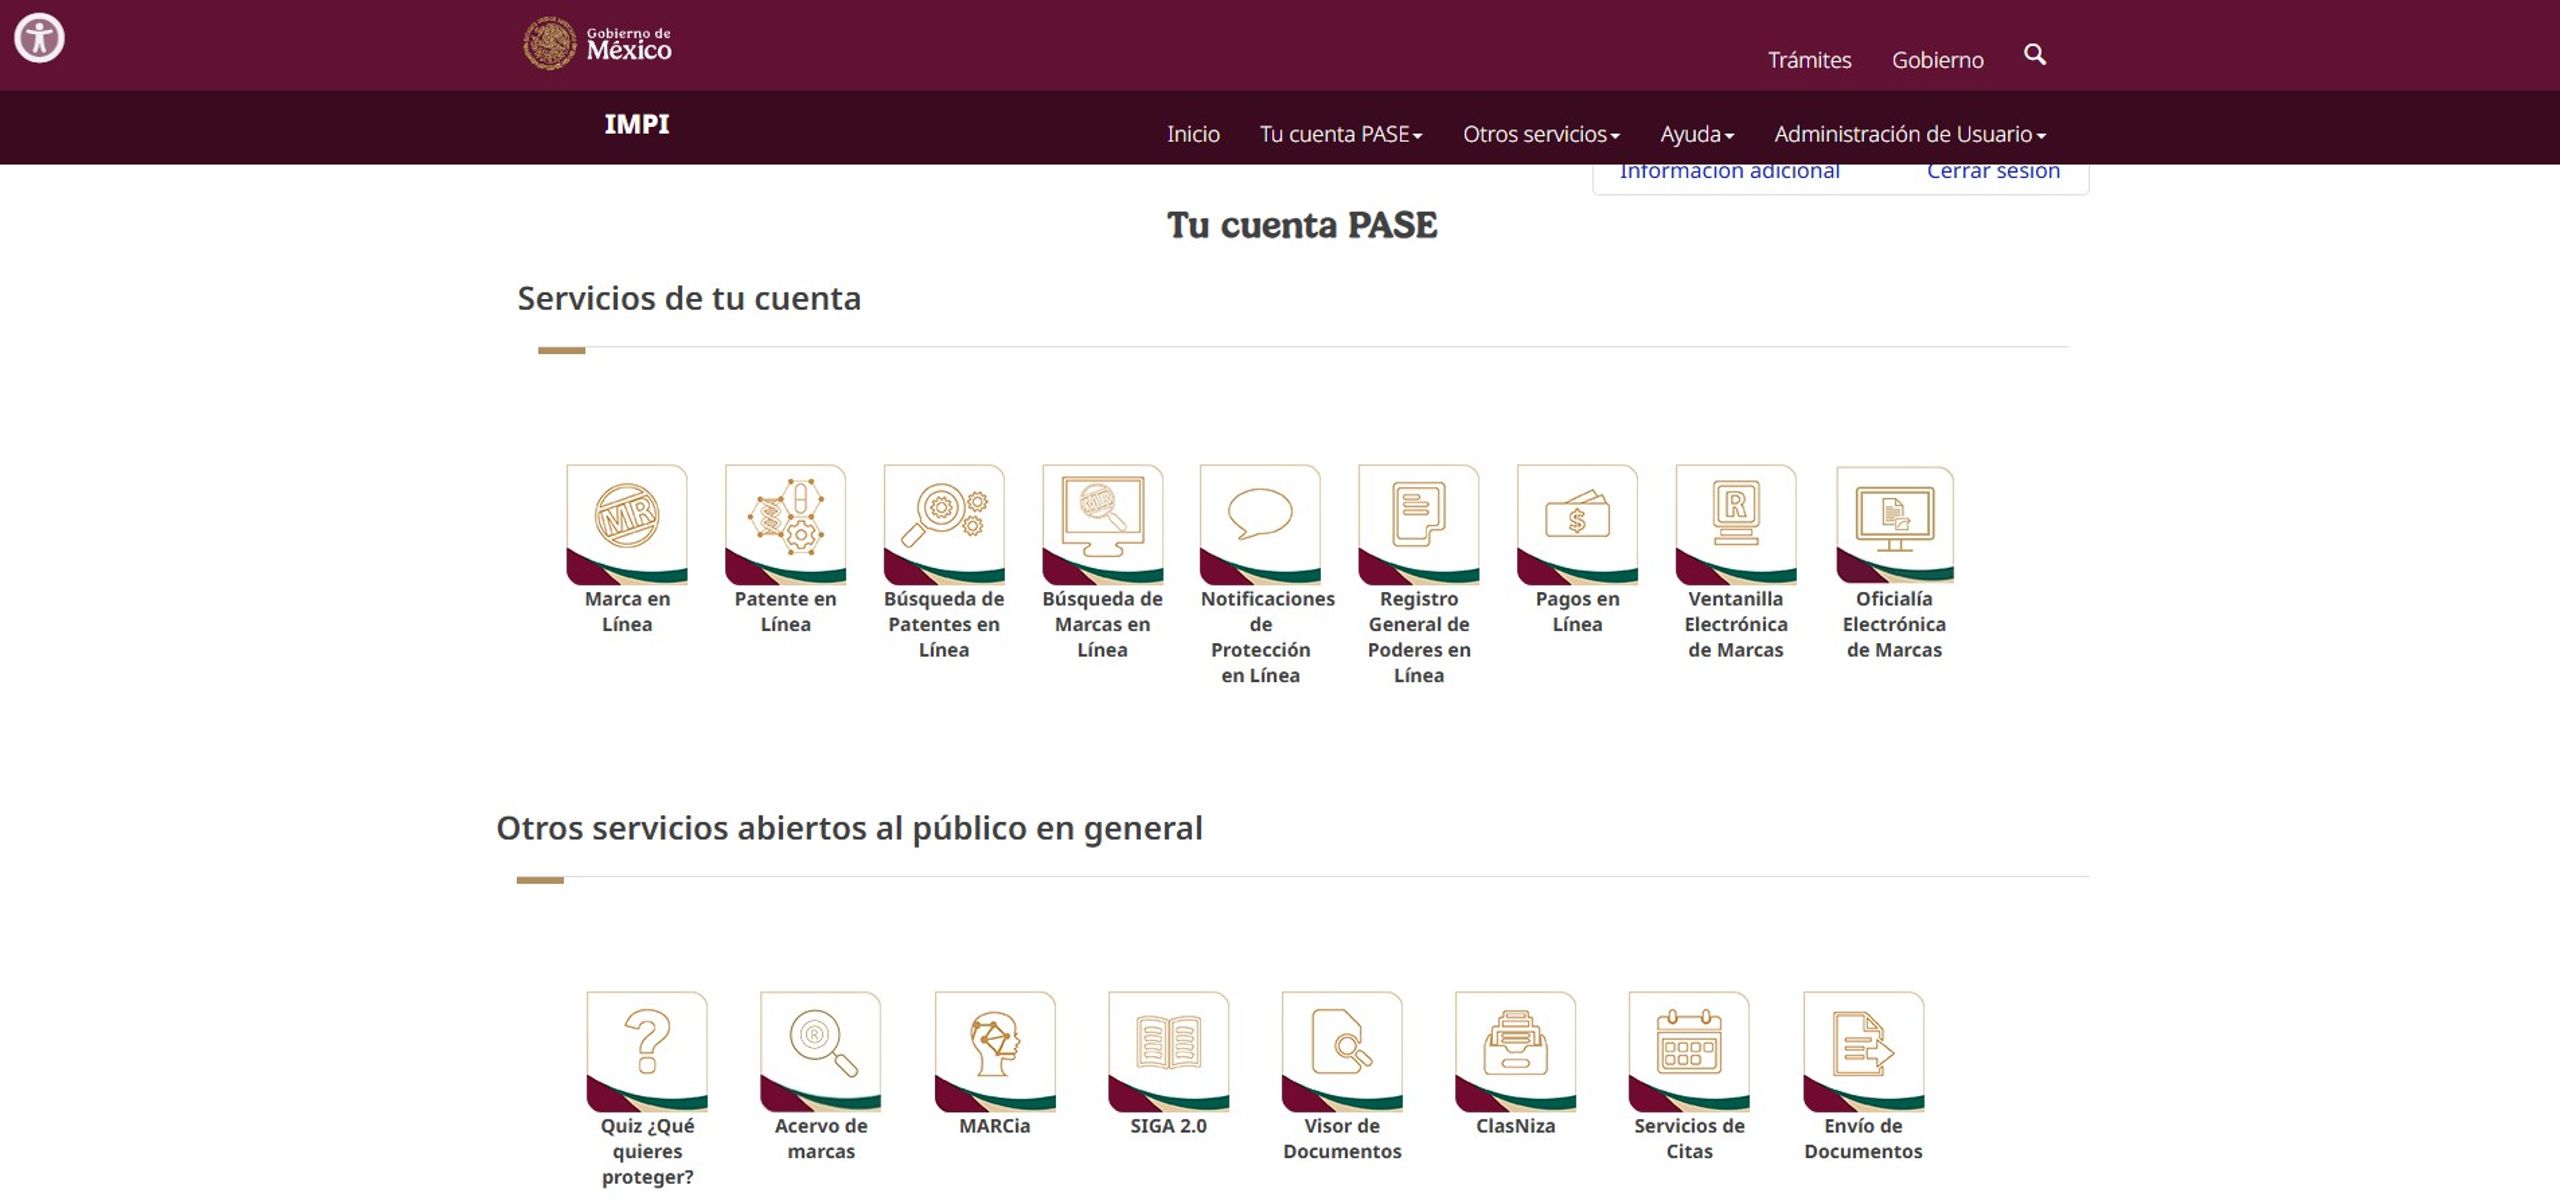
Task: Click the Servicios de tu cuenta heading
Action: coord(689,299)
